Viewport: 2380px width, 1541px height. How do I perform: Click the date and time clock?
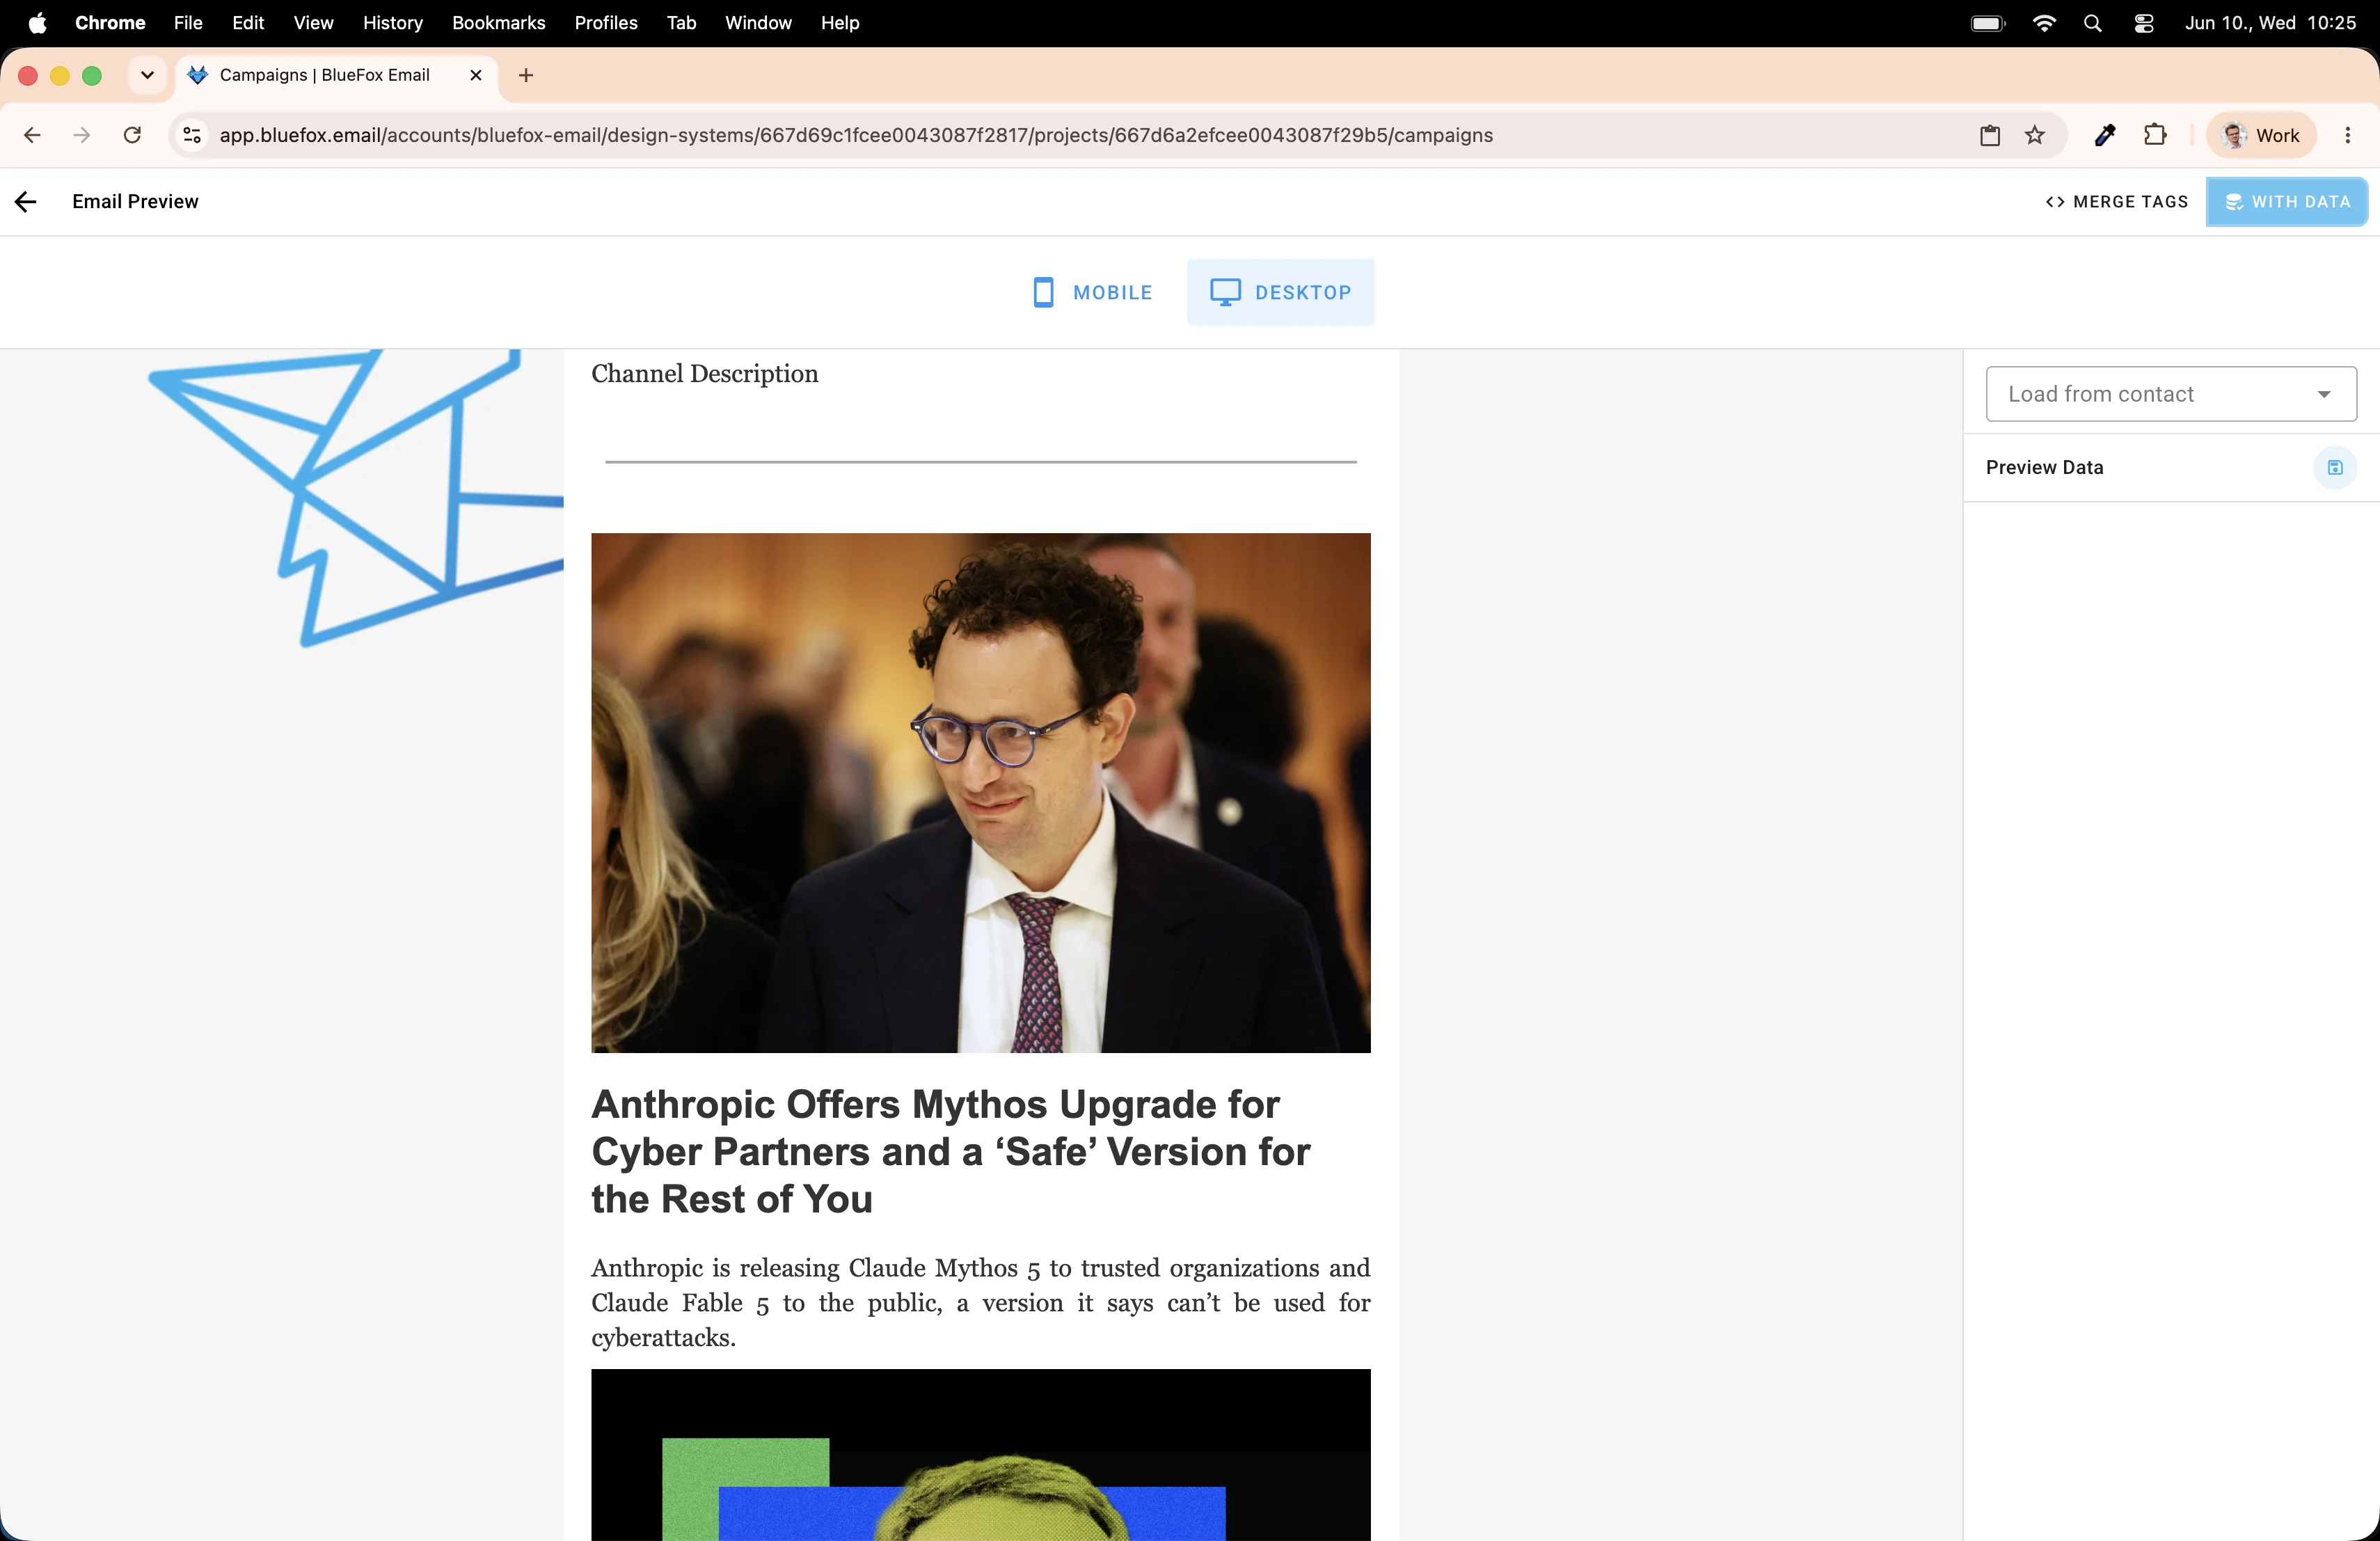[2270, 22]
